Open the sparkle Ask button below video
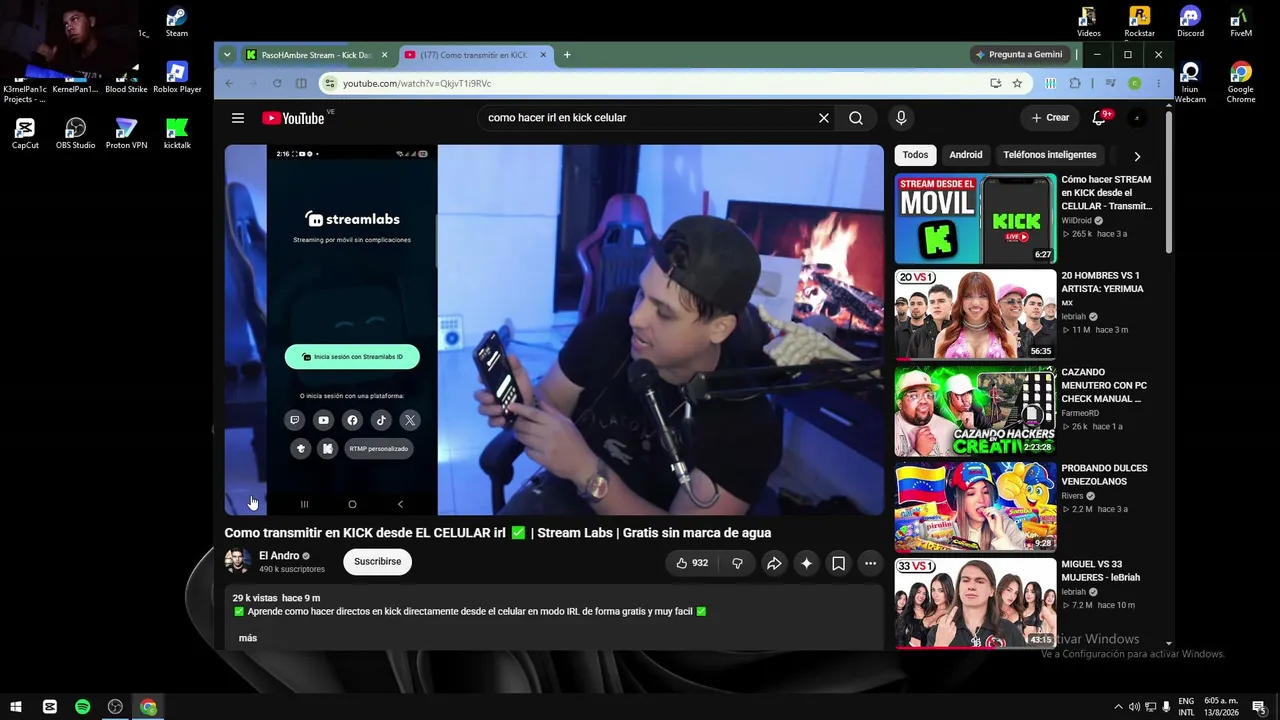Screen dimensions: 1280x720 click(x=806, y=563)
